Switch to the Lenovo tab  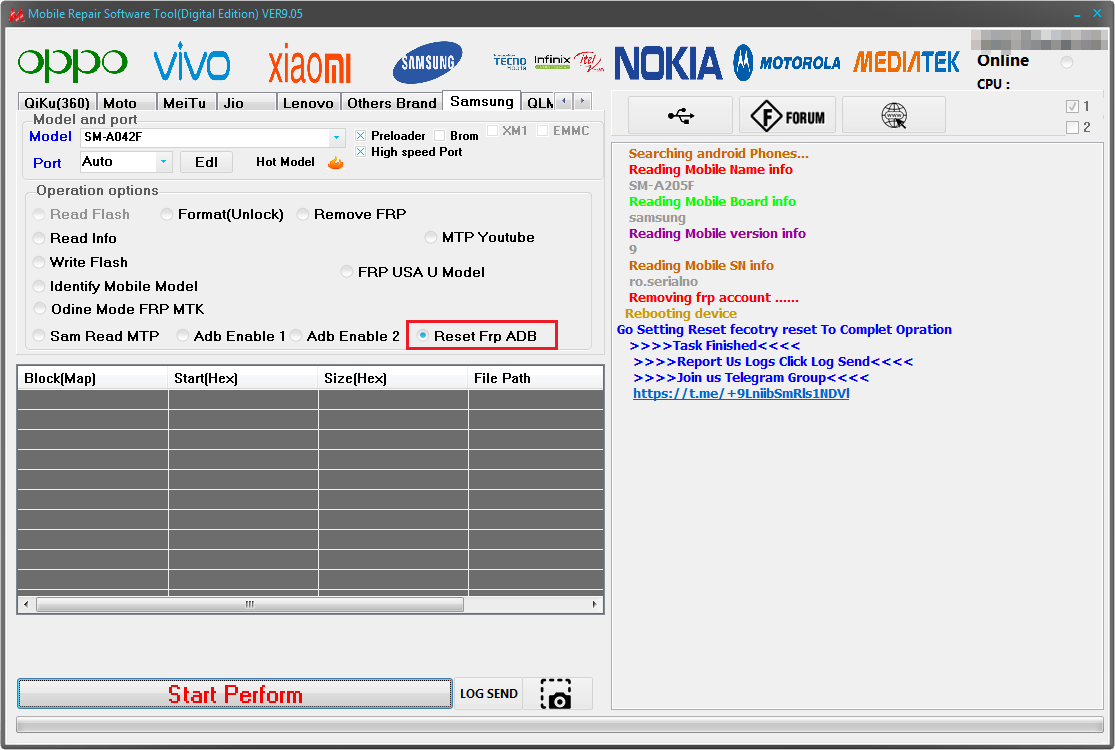coord(308,103)
